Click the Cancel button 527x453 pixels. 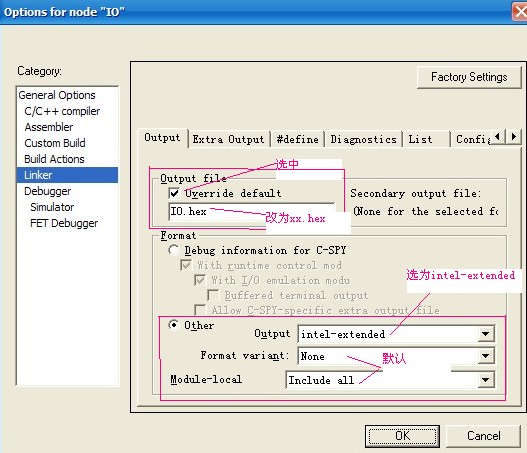484,436
